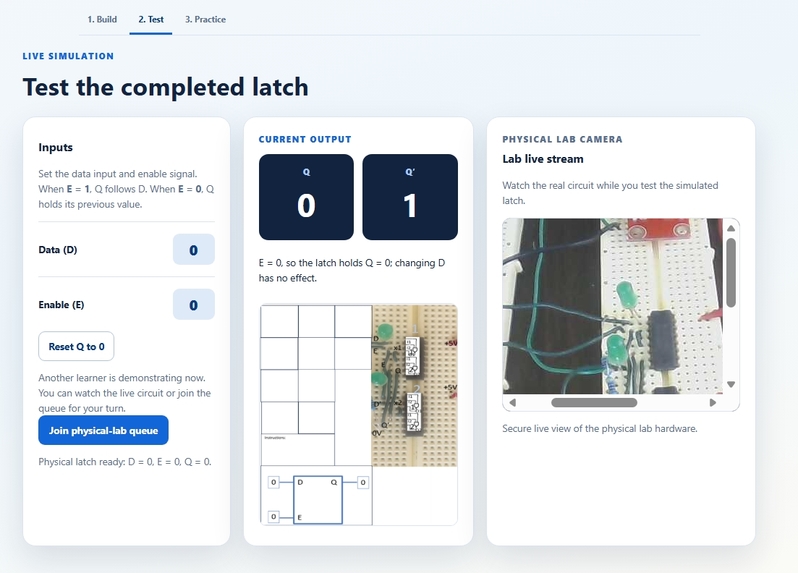Click the 'Test the completed latch' heading
Viewport: 798px width, 573px height.
tap(165, 87)
